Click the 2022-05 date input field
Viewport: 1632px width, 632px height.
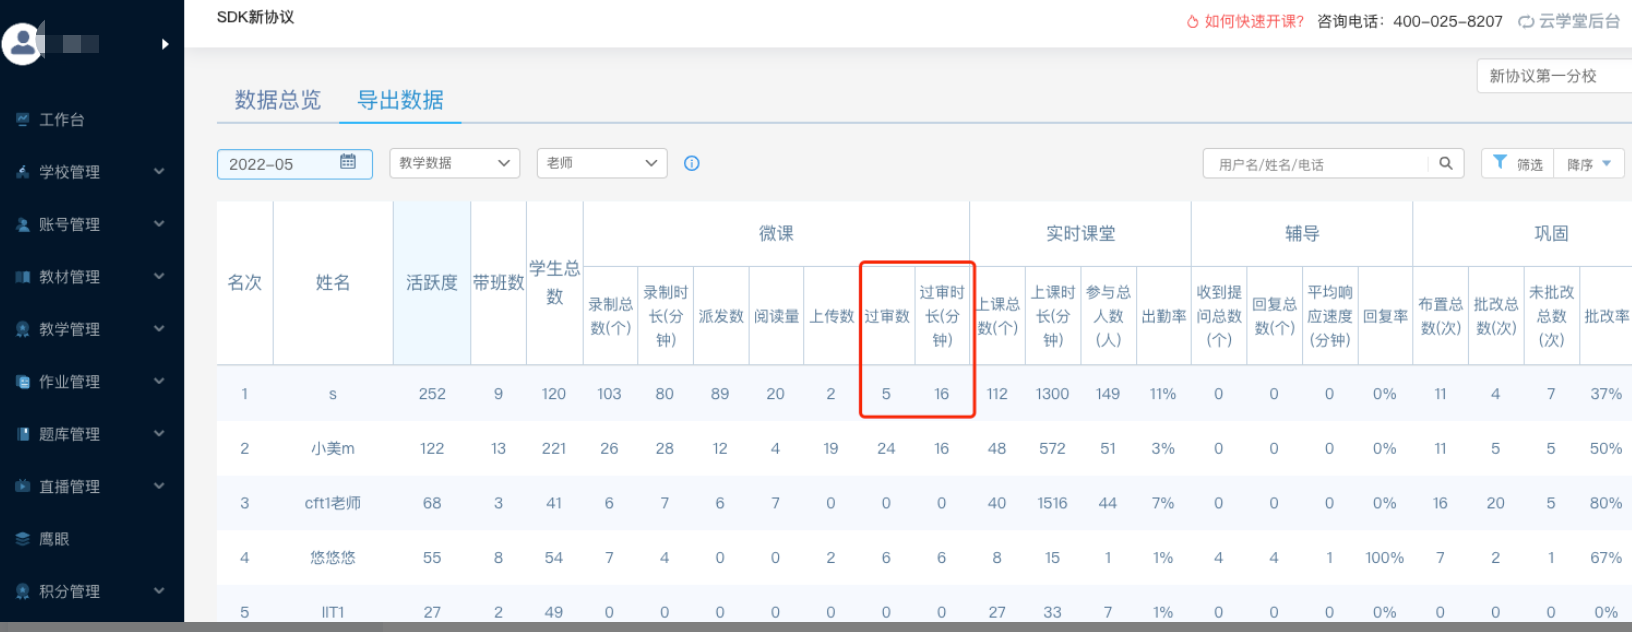tap(295, 164)
